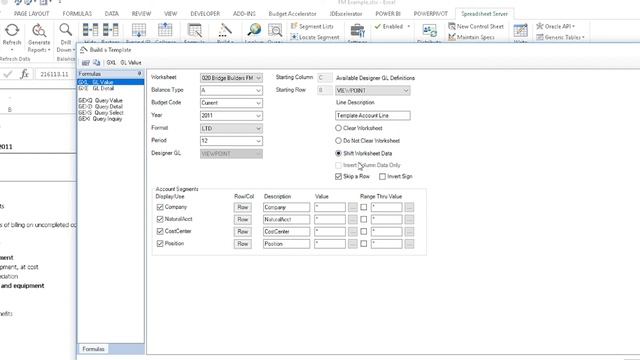Open the Formula assistant icon in ribbon
Image resolution: width=640 pixels, height=360 pixels.
click(x=195, y=30)
